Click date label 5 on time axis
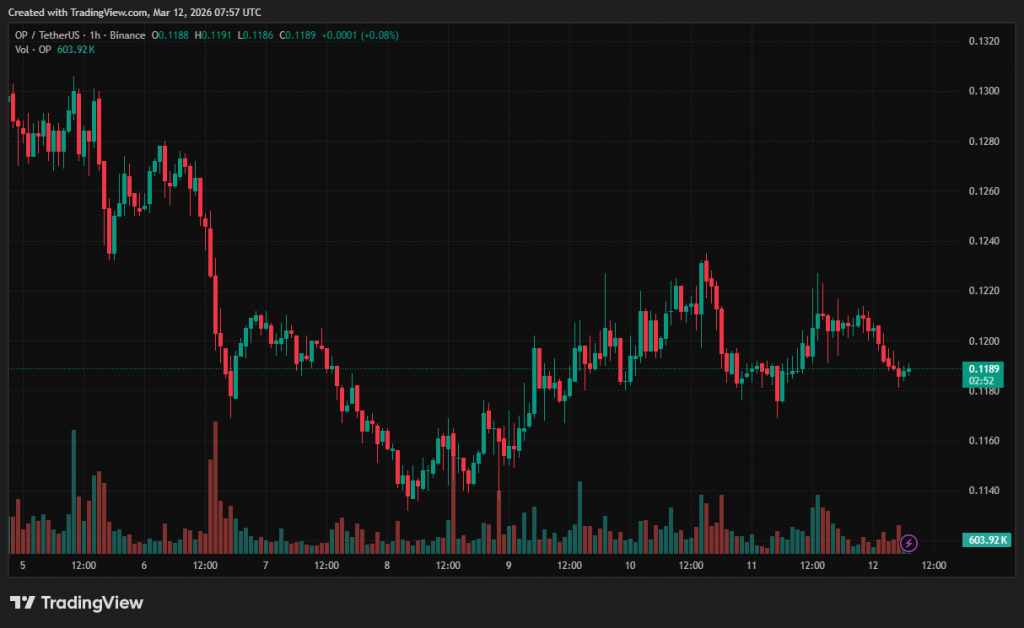This screenshot has width=1024, height=628. click(23, 565)
